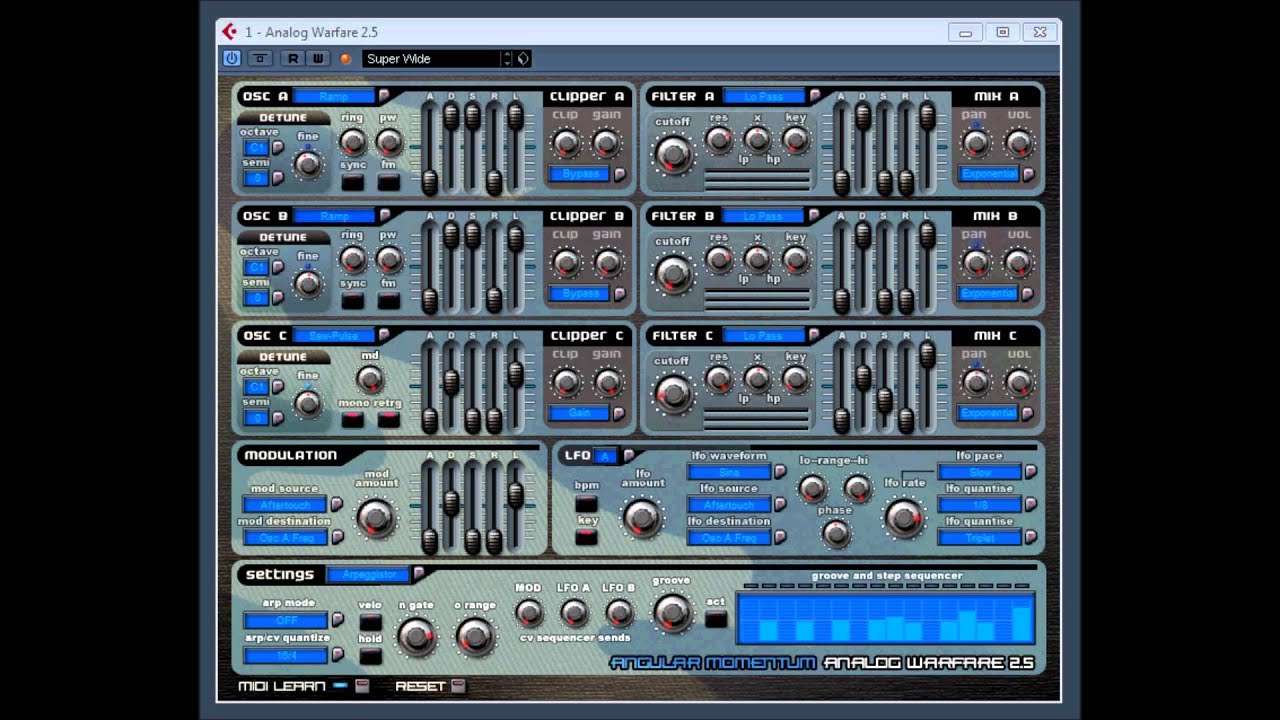Click the Osc A level (L) fader handle
This screenshot has height=720, width=1280.
click(516, 117)
